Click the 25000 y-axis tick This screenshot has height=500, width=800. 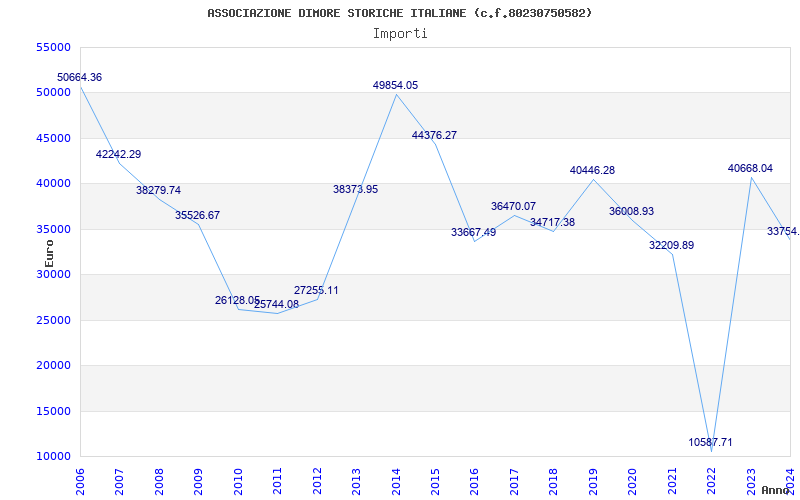pyautogui.click(x=53, y=320)
